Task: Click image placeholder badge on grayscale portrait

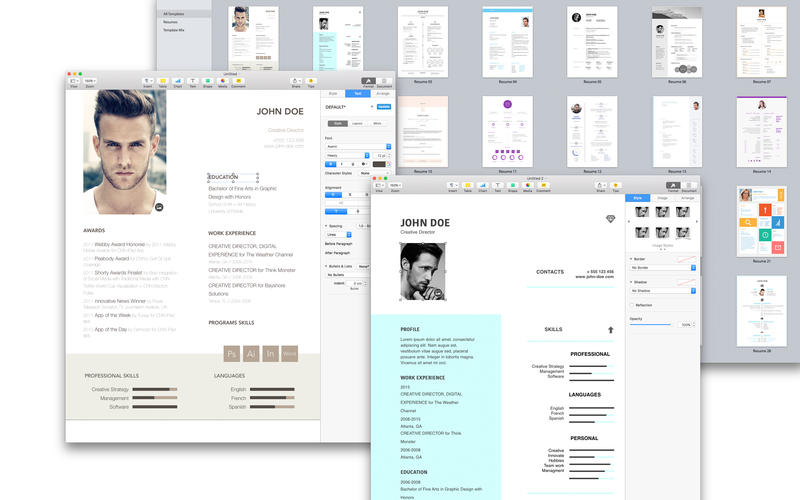Action: tap(438, 293)
